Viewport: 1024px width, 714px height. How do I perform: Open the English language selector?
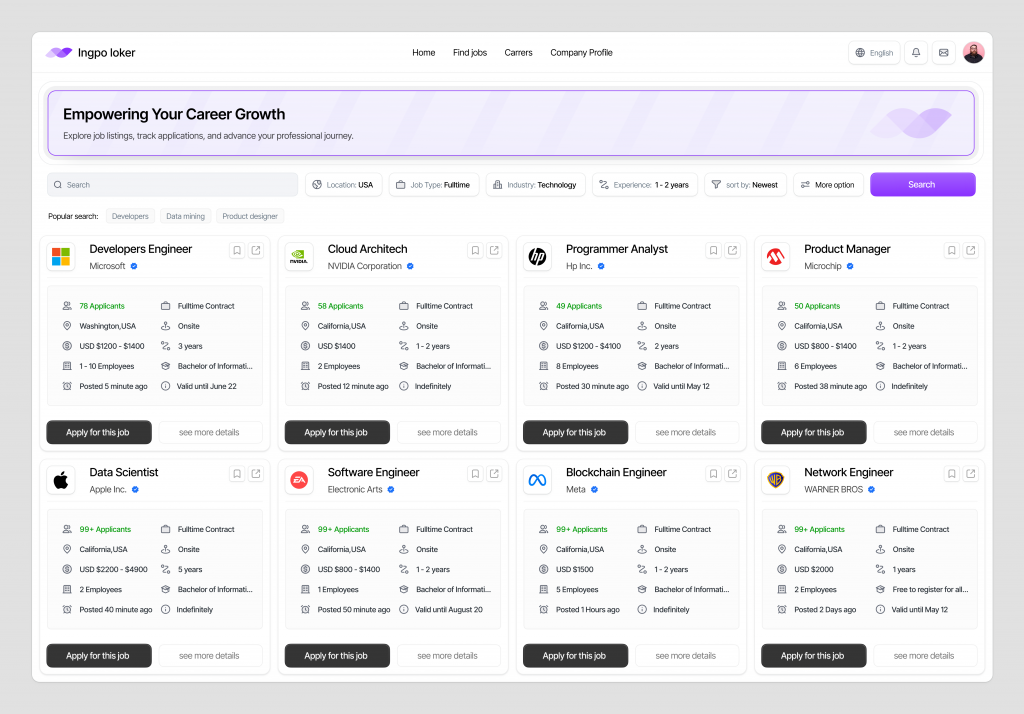click(873, 53)
